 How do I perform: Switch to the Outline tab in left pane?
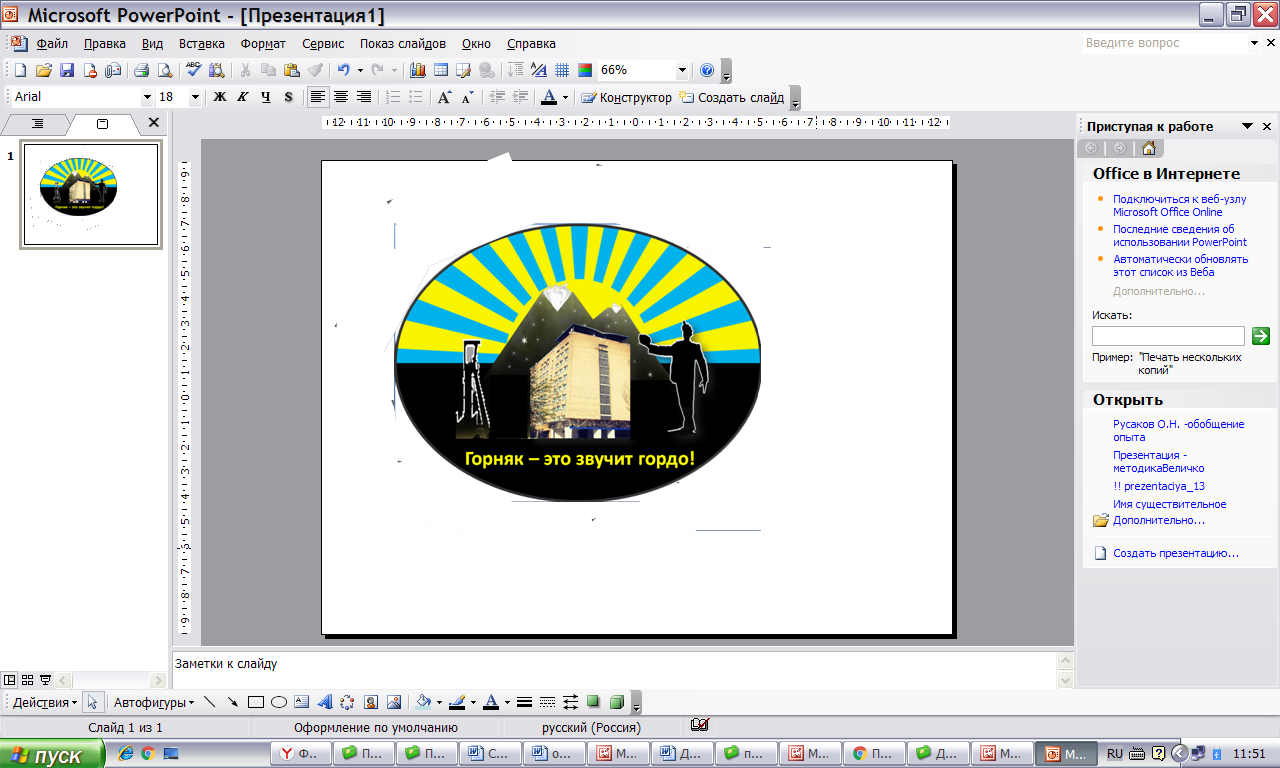37,123
